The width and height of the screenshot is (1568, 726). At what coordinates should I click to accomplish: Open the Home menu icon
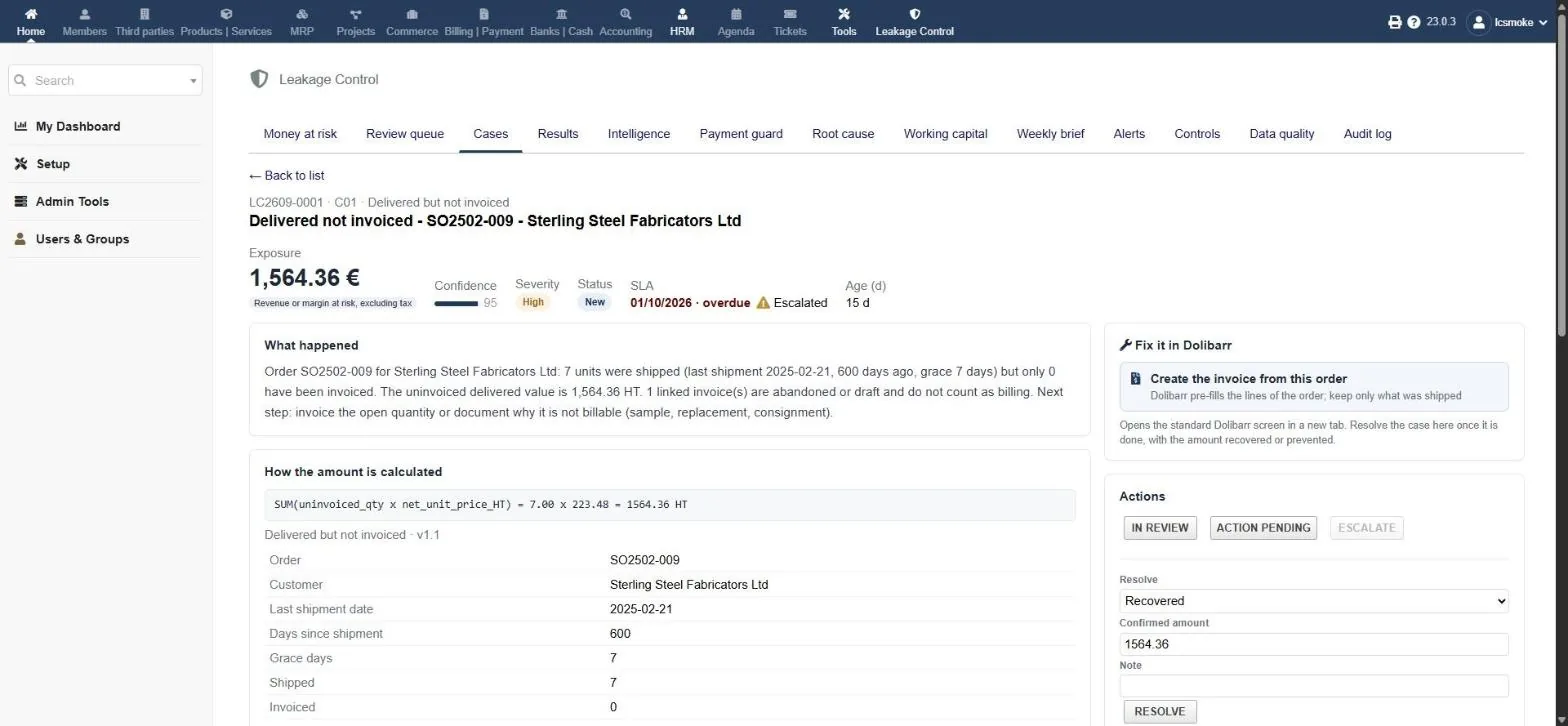coord(31,14)
